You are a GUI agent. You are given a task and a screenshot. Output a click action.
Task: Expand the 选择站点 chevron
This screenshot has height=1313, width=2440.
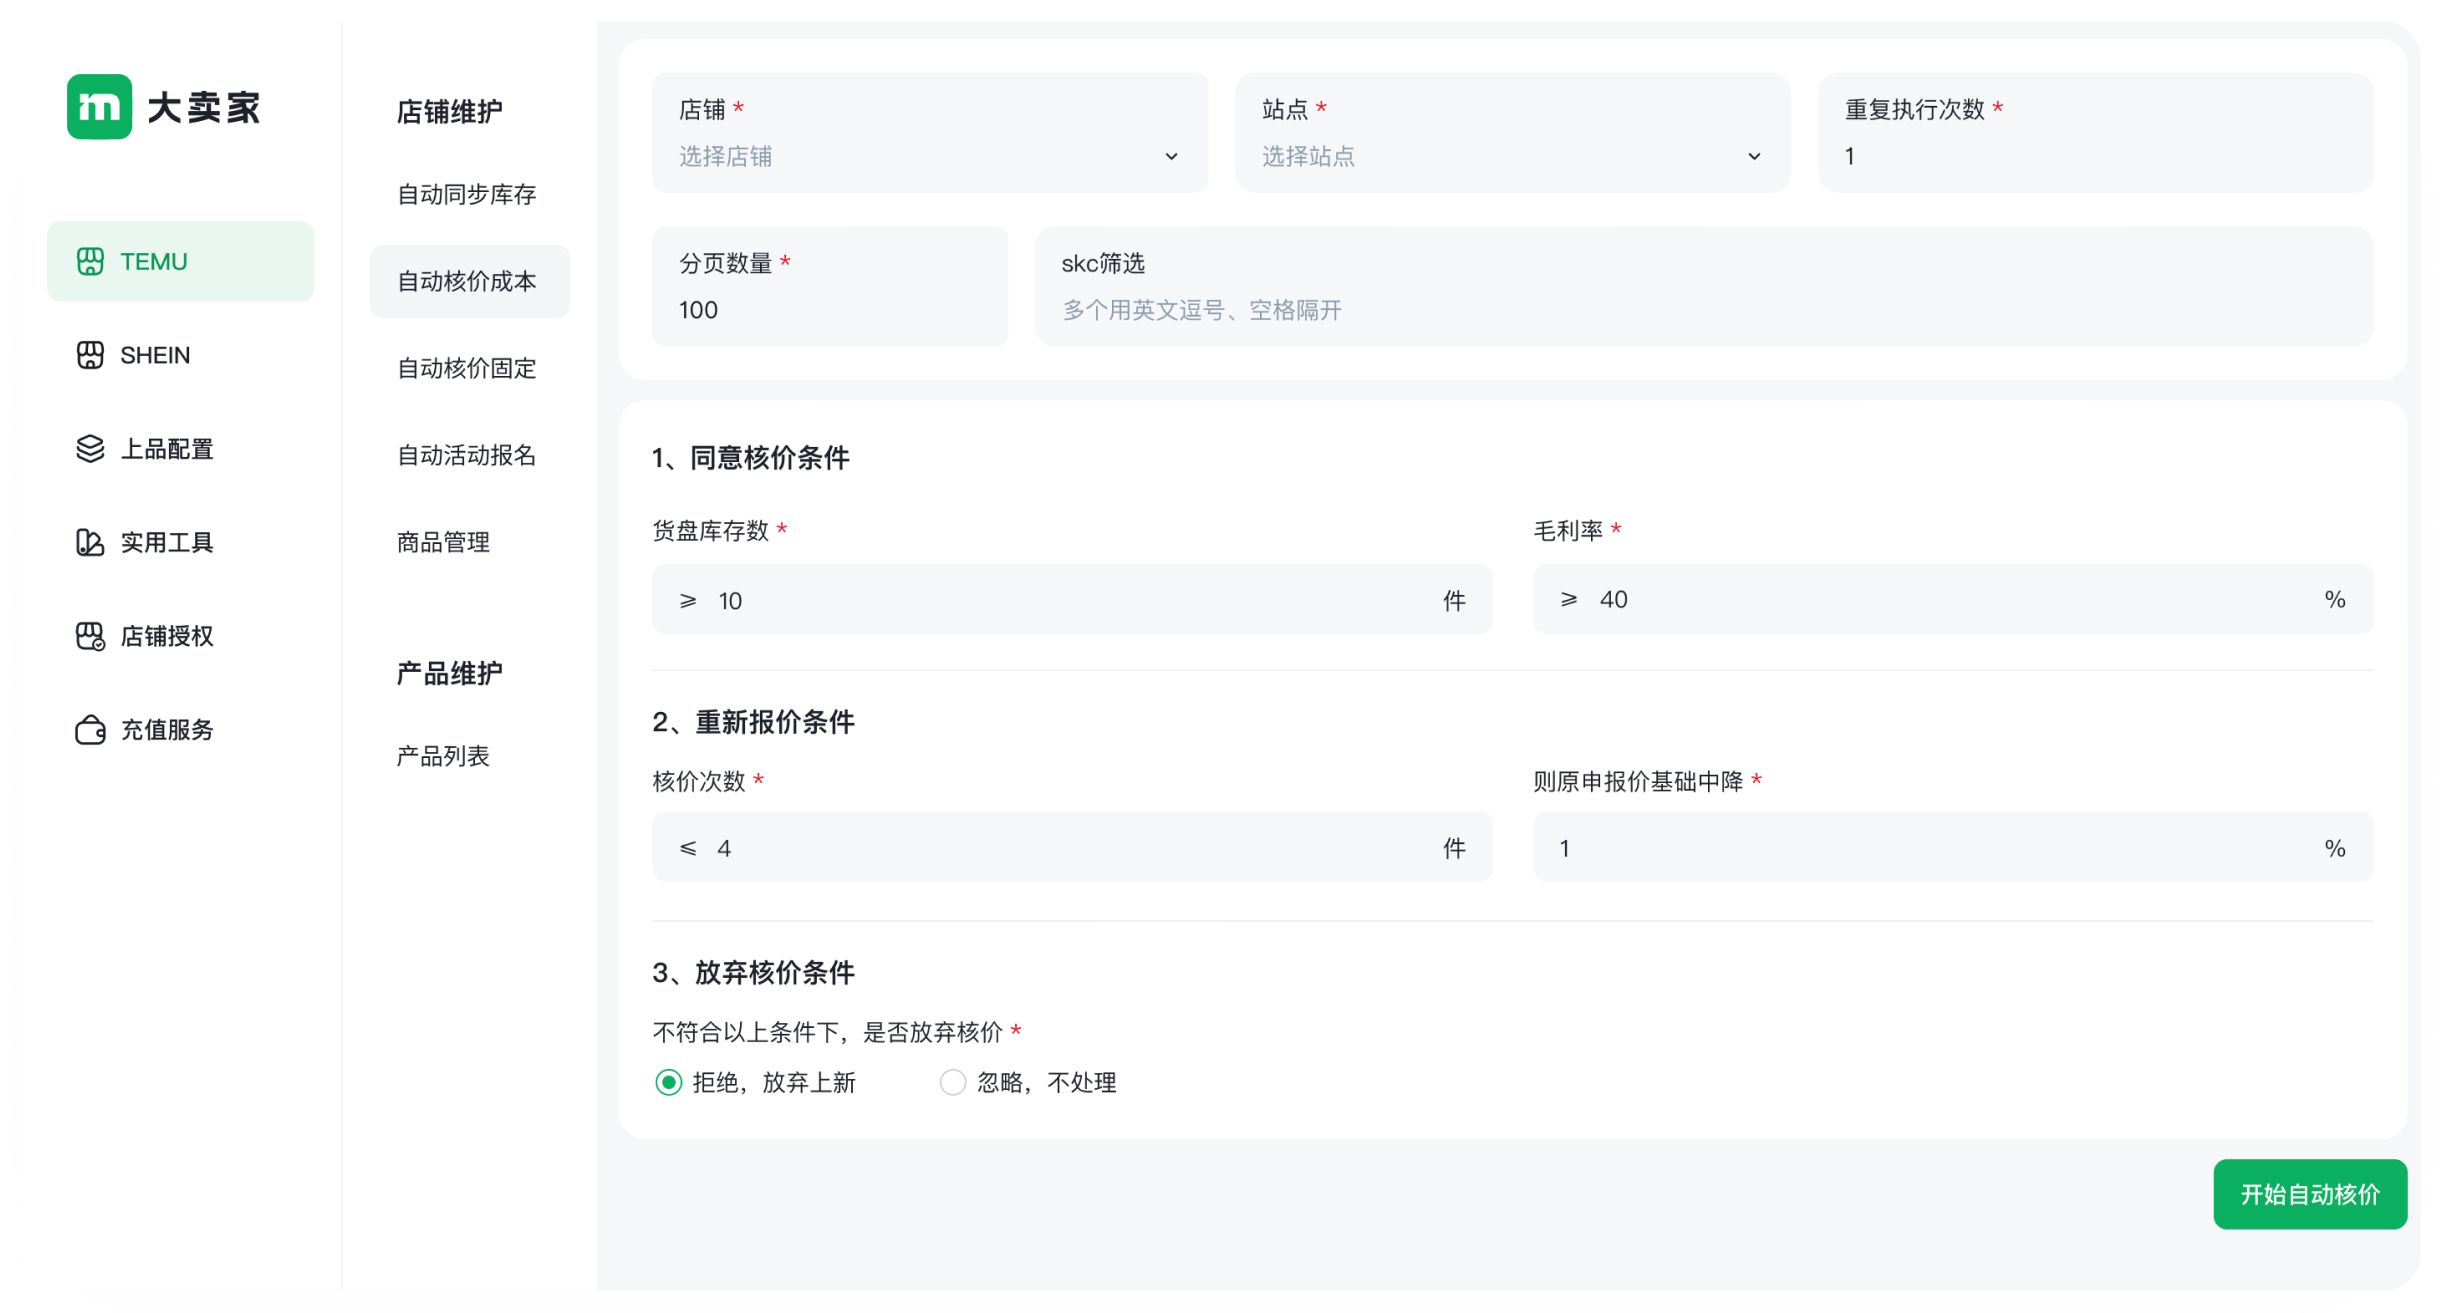(1753, 156)
